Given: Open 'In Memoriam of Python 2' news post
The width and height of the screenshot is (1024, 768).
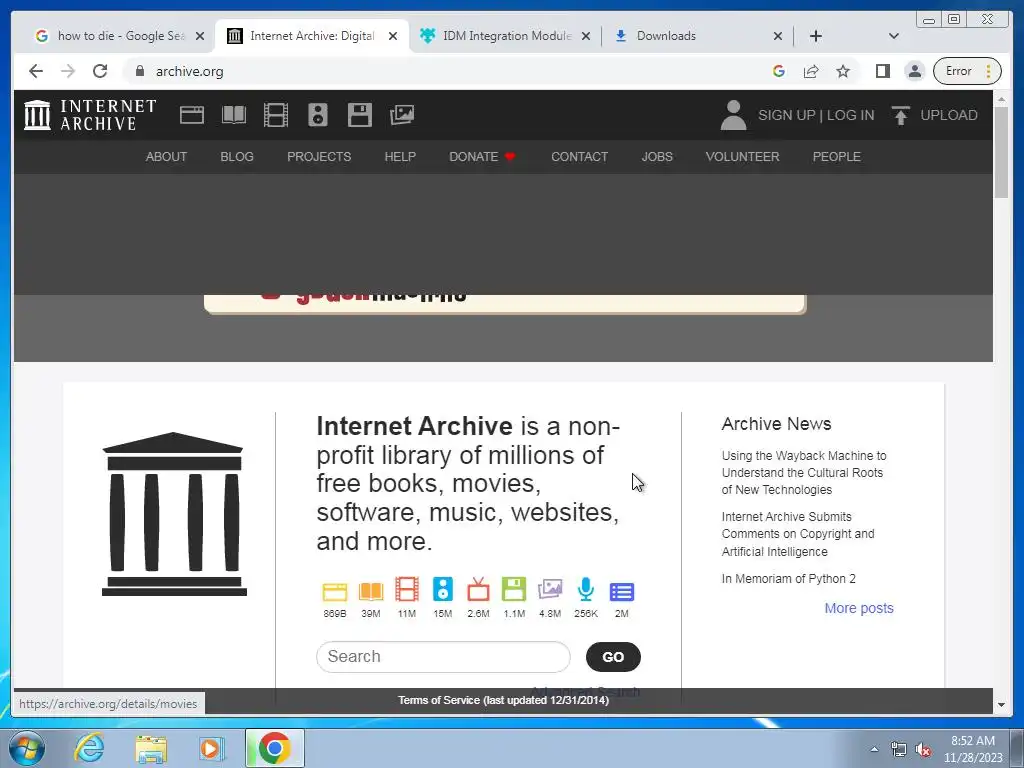Looking at the screenshot, I should [788, 579].
